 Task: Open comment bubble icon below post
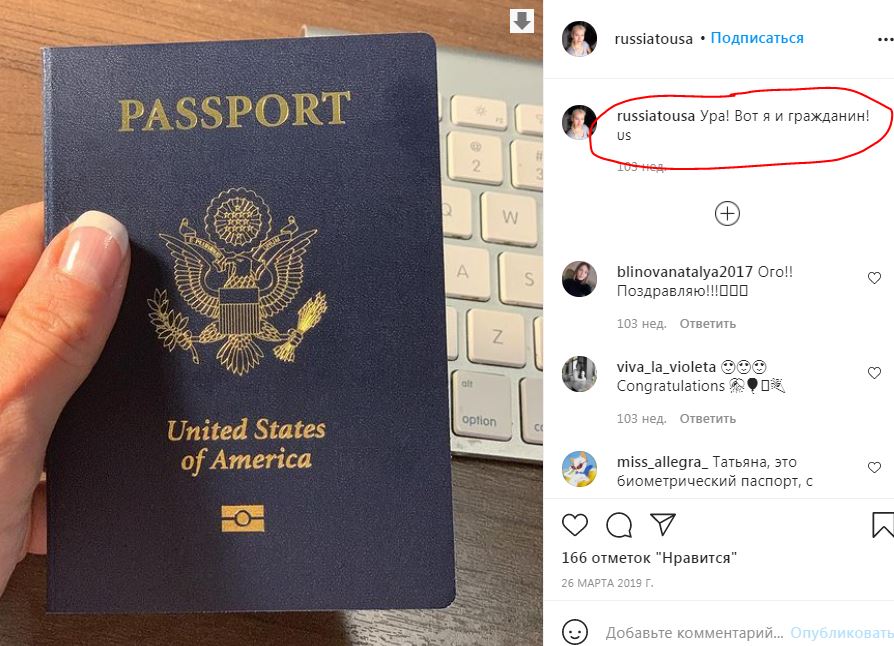(x=619, y=525)
